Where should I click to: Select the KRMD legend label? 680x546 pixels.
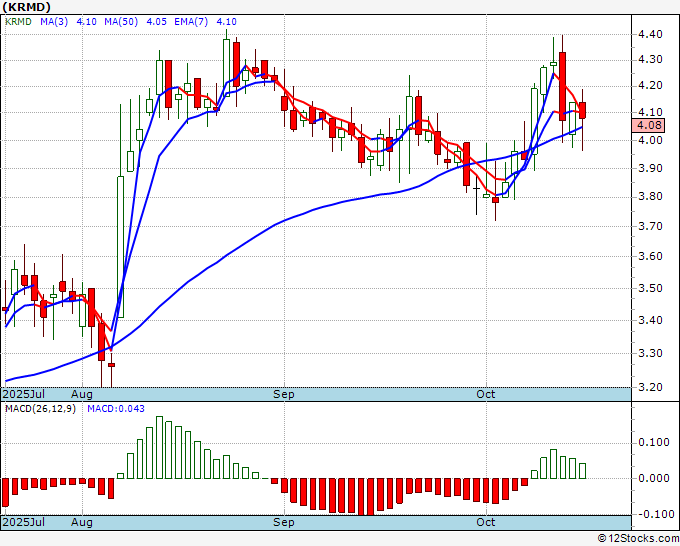click(x=18, y=21)
